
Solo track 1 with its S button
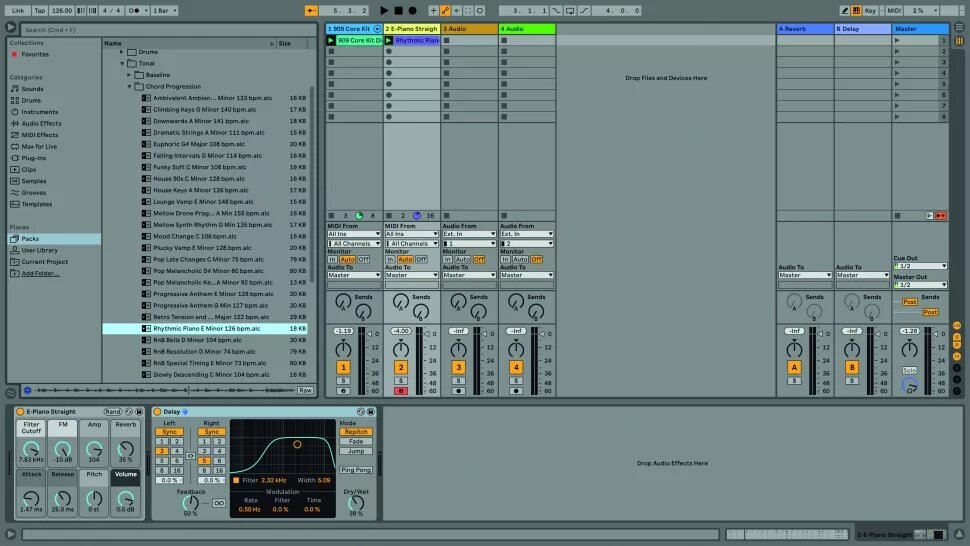tap(343, 380)
